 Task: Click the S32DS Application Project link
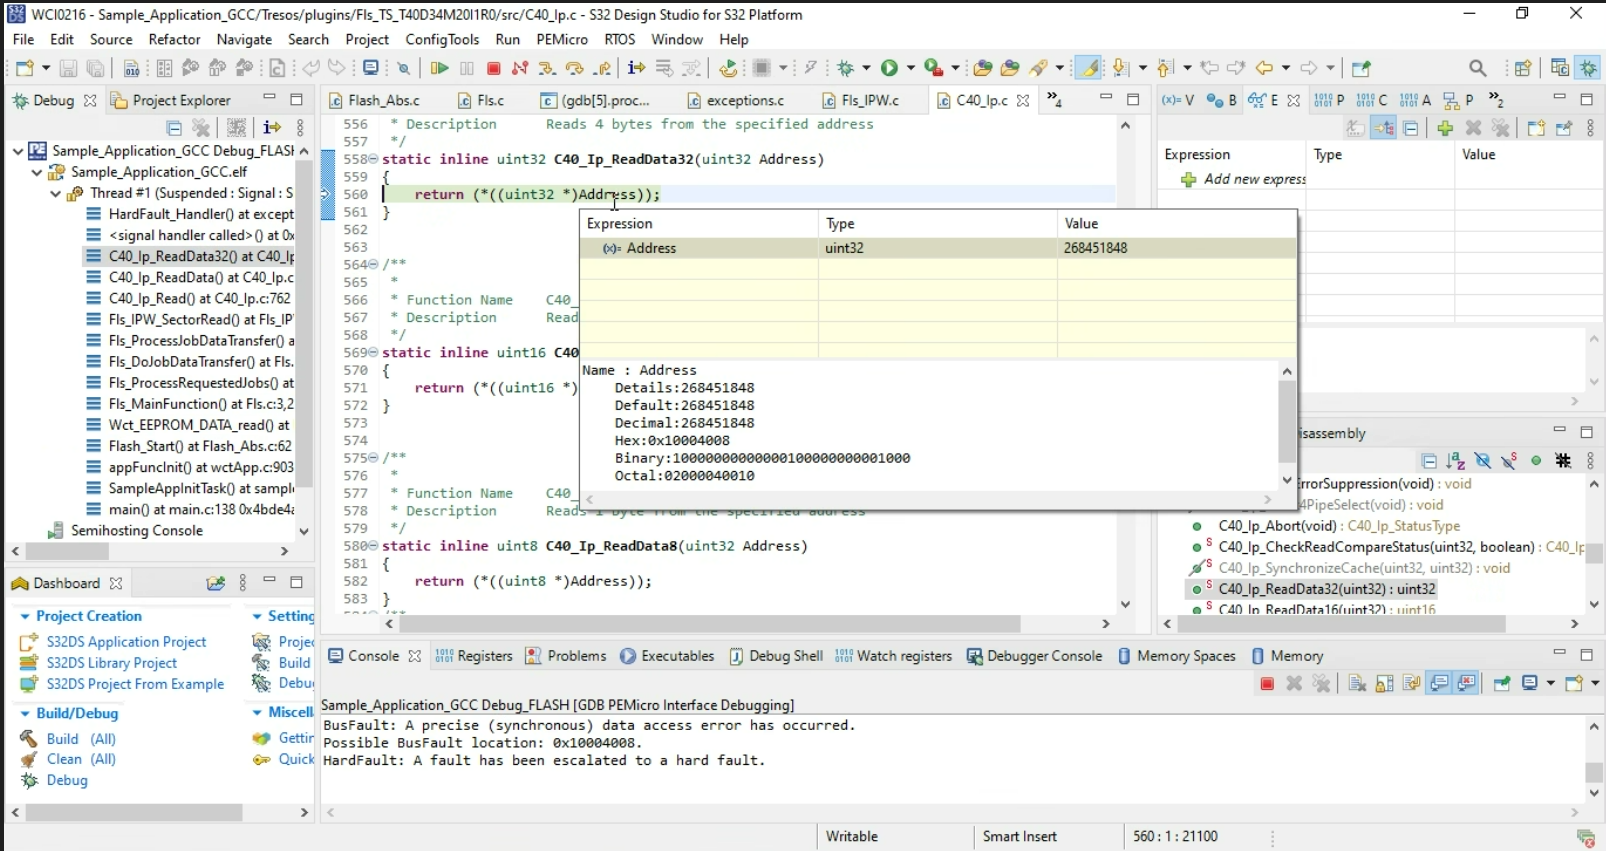[x=126, y=642]
